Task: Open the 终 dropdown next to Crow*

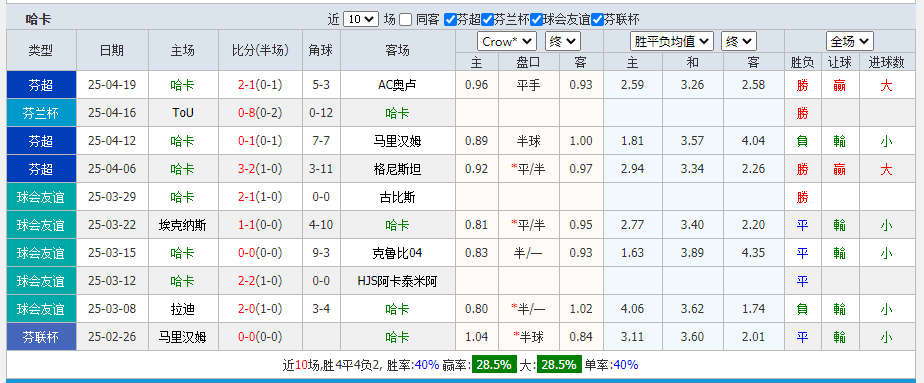Action: (563, 41)
